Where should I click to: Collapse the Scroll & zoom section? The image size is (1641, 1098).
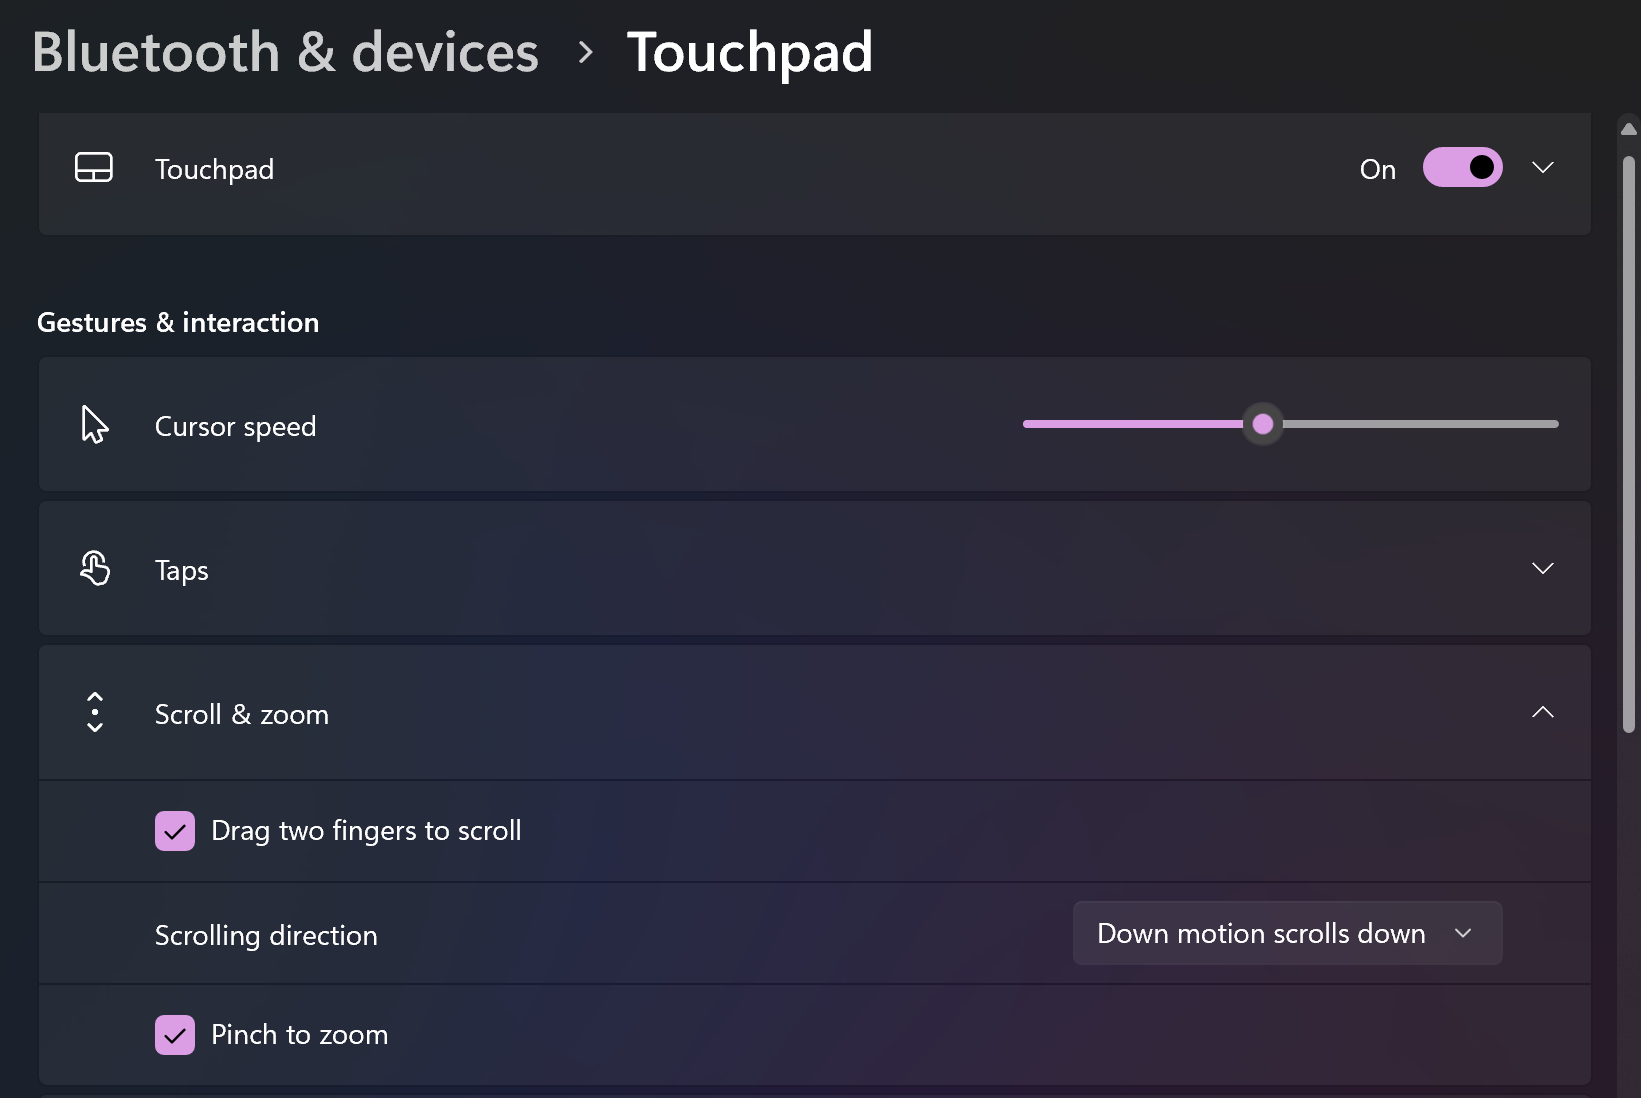(x=1543, y=712)
